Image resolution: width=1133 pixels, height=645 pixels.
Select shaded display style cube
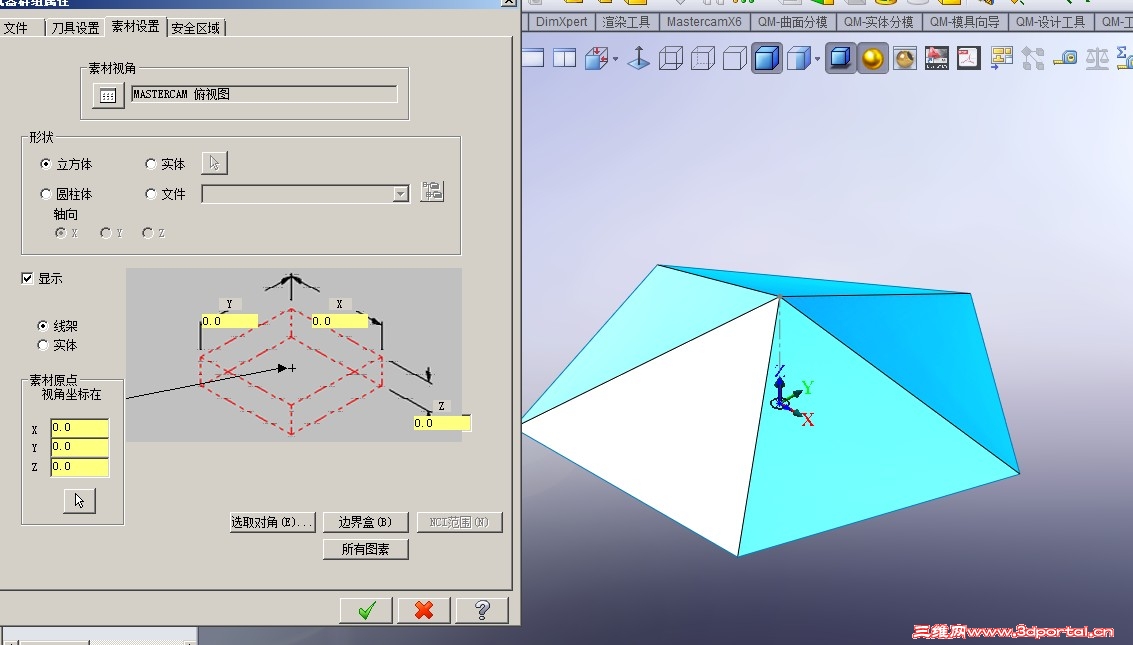[x=798, y=58]
